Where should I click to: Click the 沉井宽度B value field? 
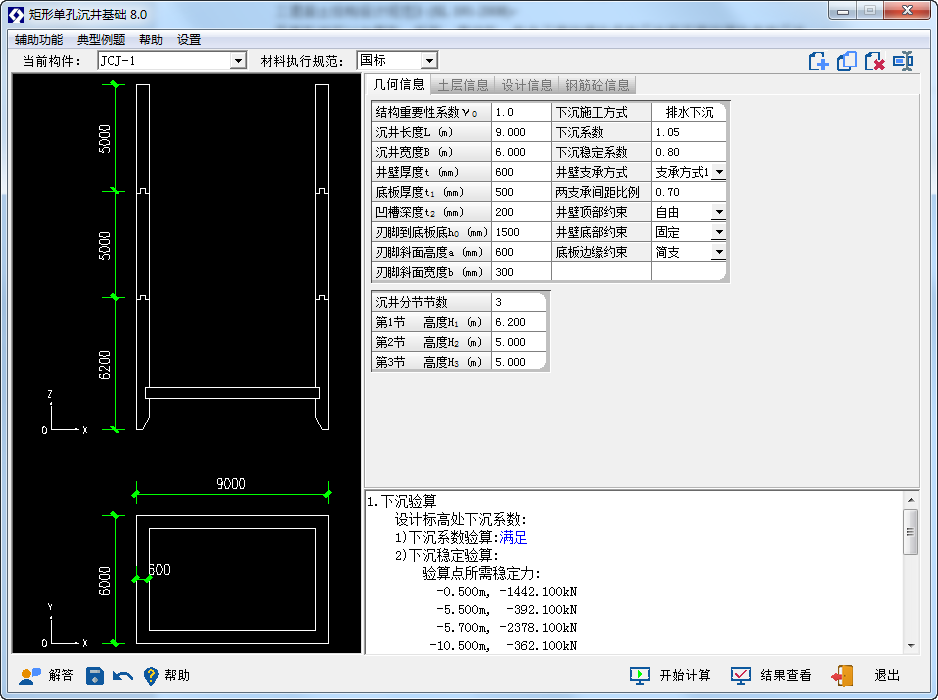click(521, 152)
